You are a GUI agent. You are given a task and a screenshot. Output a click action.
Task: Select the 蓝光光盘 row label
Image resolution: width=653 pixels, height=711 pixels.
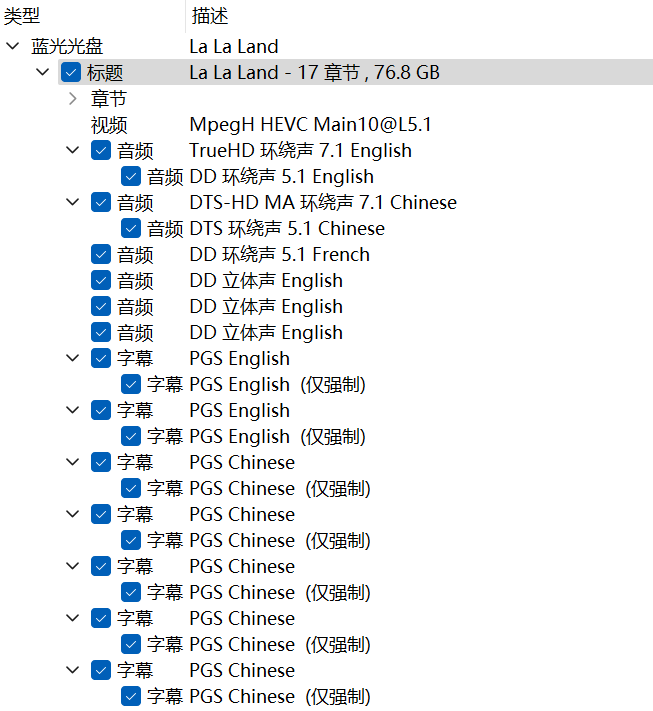67,46
